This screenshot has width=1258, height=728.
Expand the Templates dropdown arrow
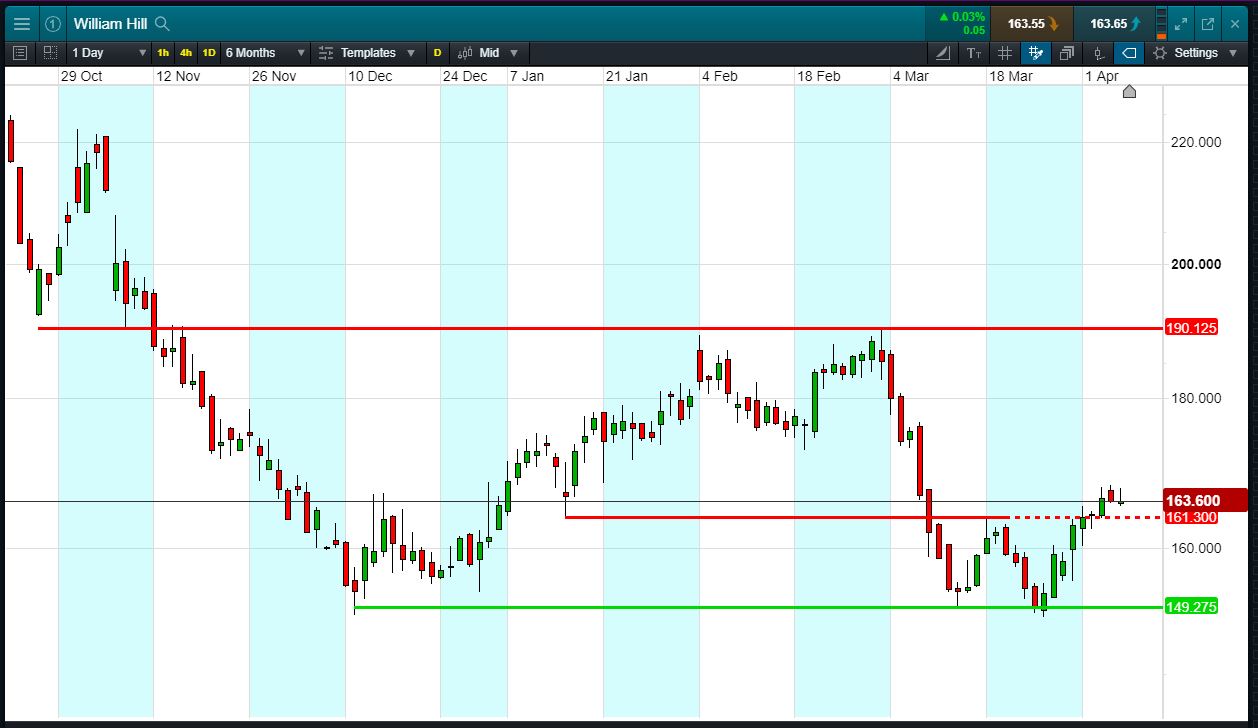point(411,53)
